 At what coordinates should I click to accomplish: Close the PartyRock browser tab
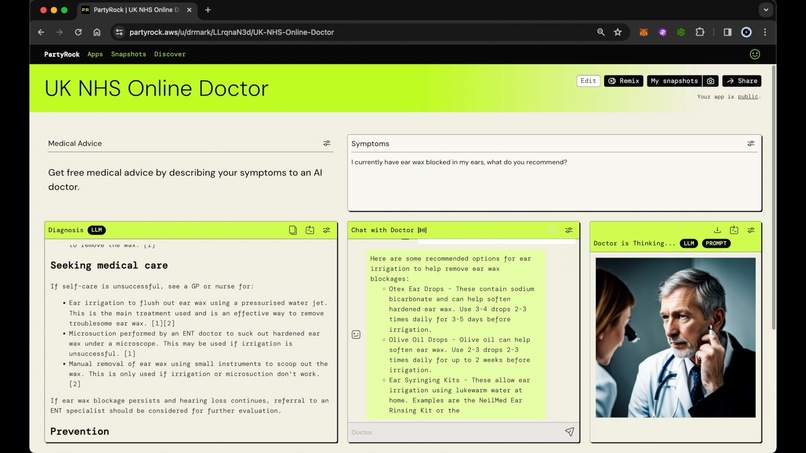(189, 10)
